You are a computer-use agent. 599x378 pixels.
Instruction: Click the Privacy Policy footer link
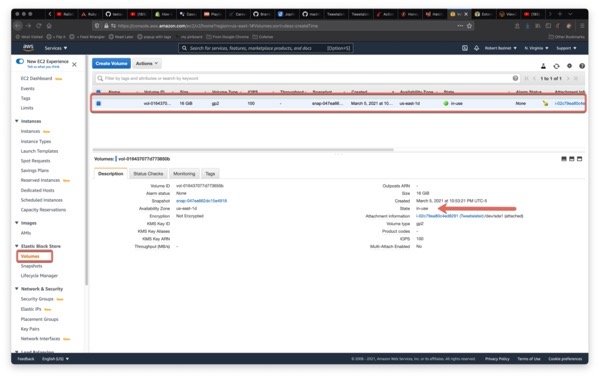point(497,359)
